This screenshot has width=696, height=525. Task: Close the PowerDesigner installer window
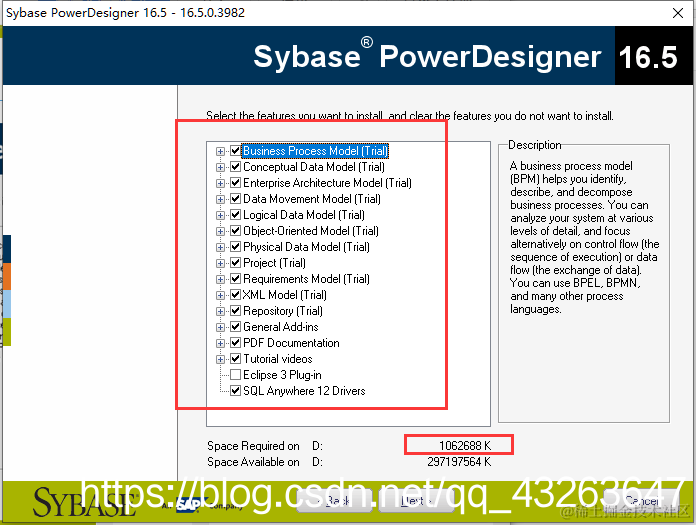678,13
